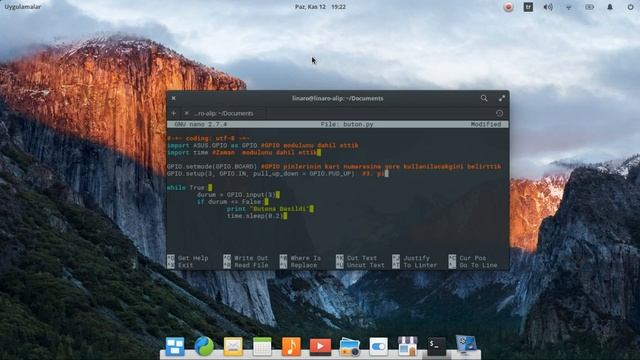
Task: Place cursor on 'time.sleep(0.2)' line
Action: pos(257,216)
